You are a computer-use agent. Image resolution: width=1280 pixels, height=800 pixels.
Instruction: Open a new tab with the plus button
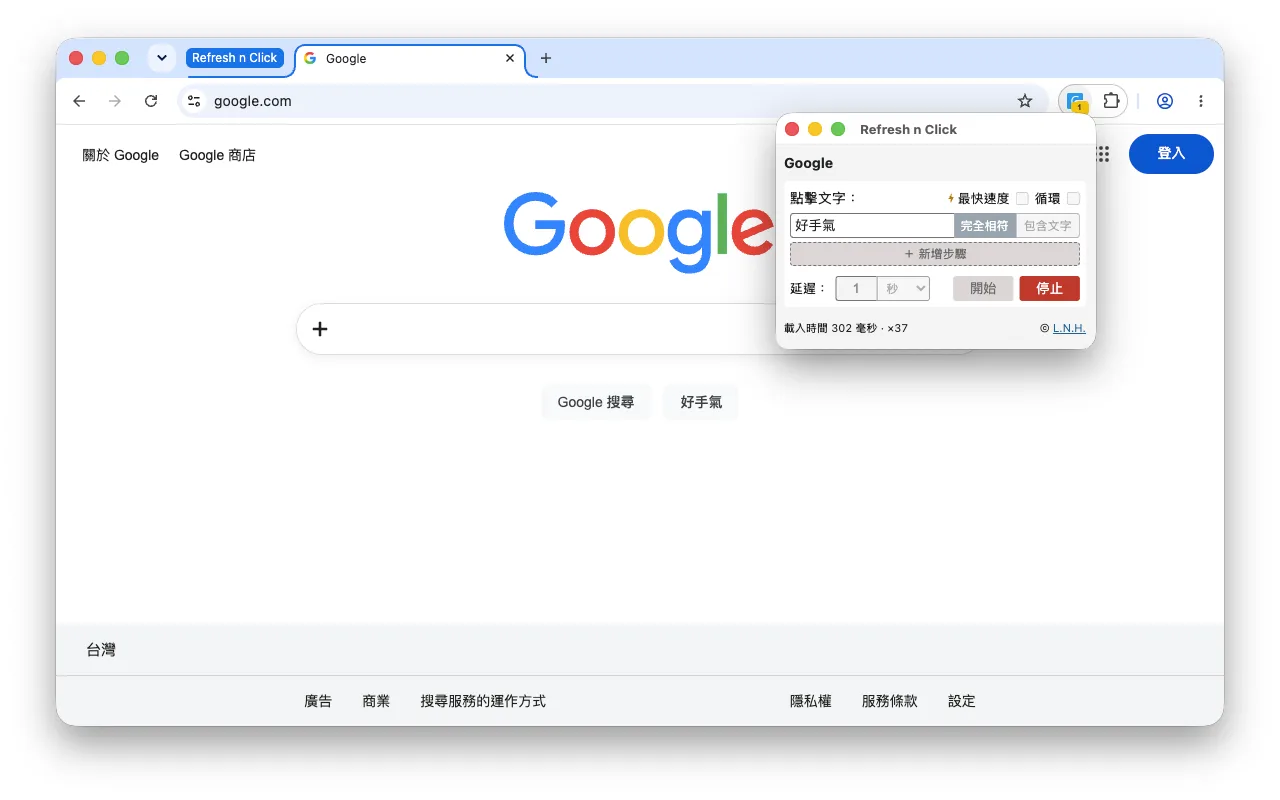[546, 58]
